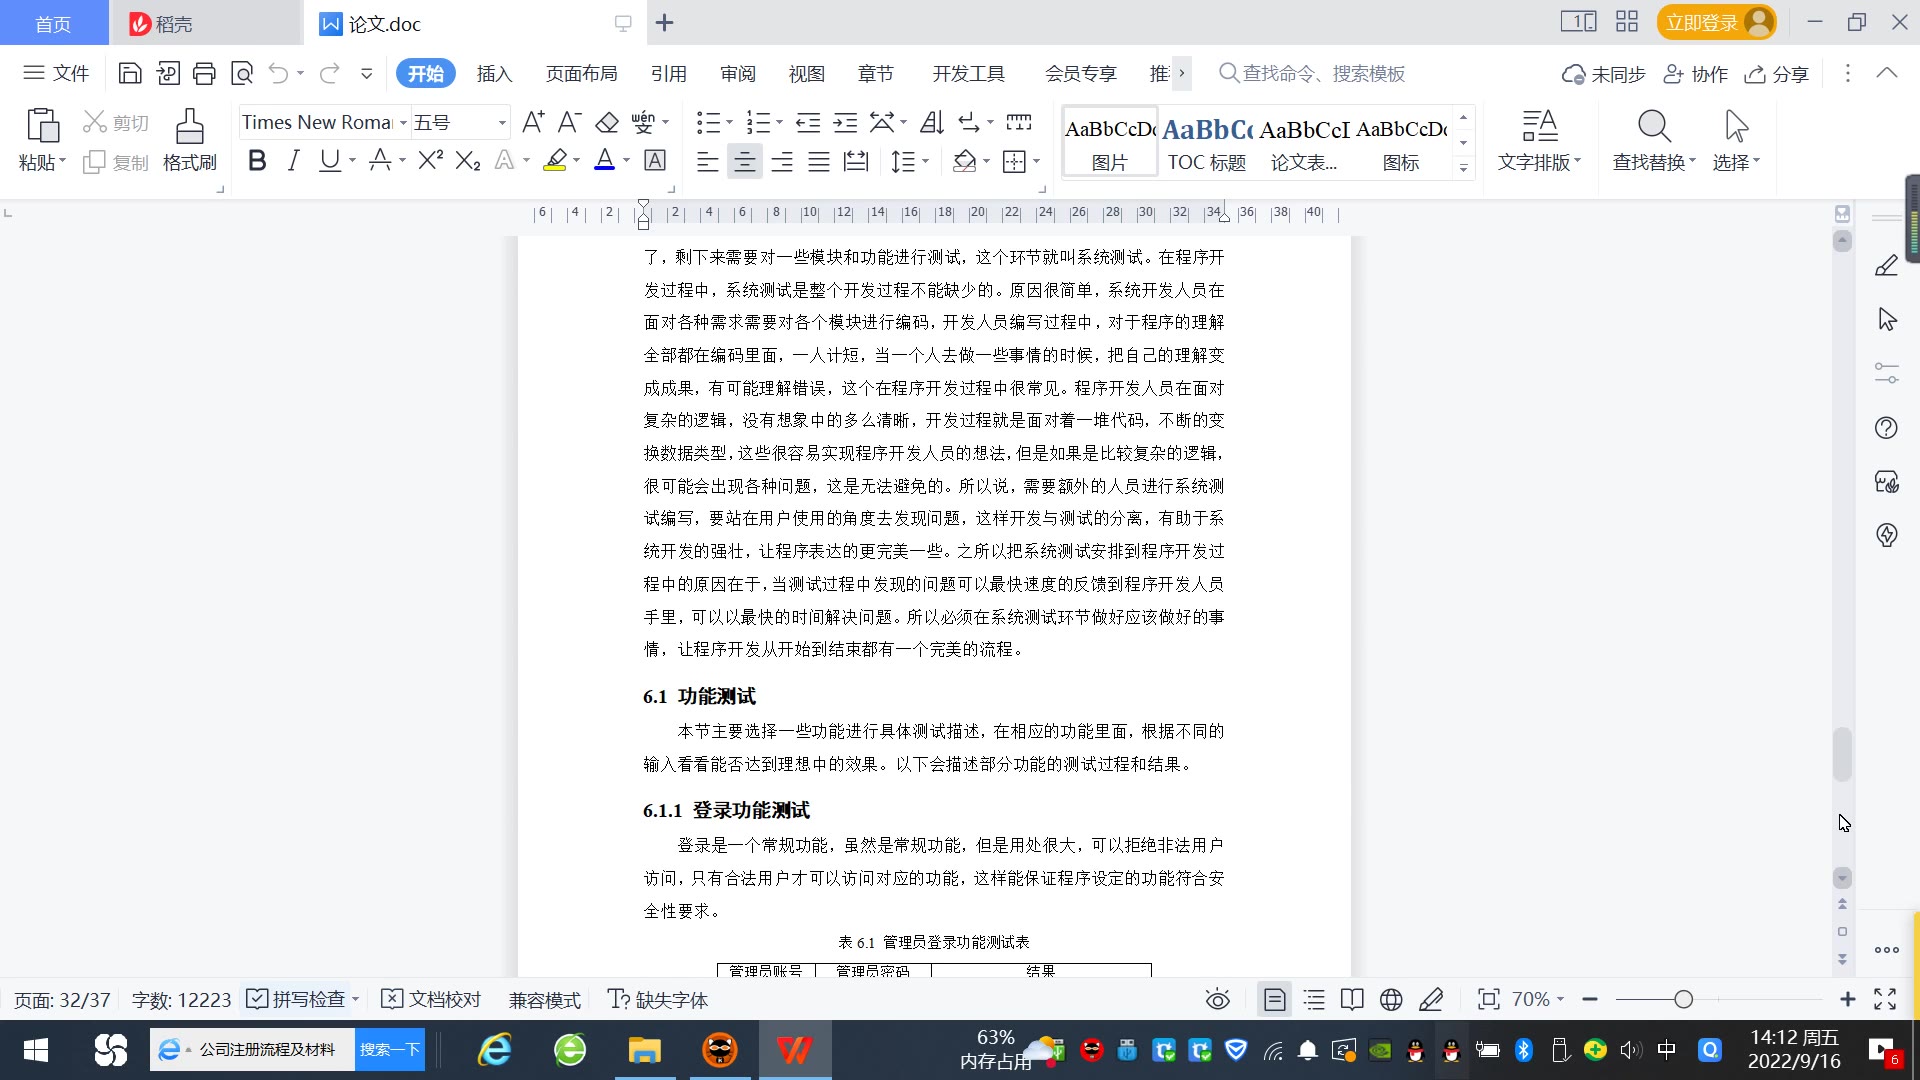Set left text alignment
1920x1080 pixels.
pos(707,161)
